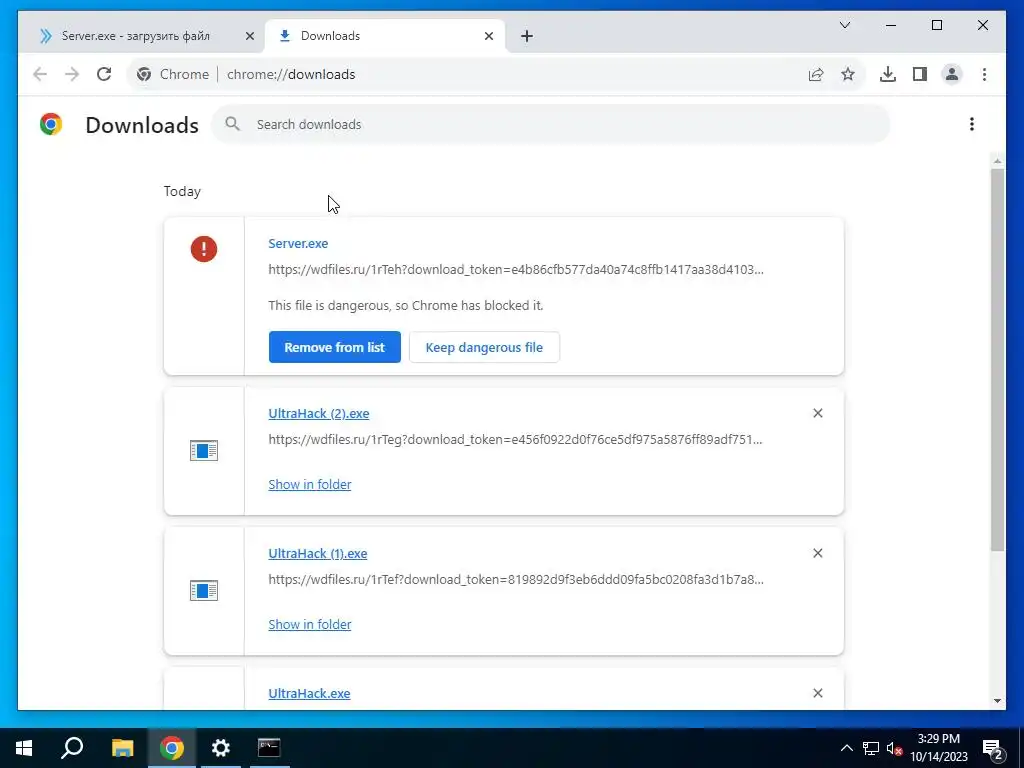Click the browser forward arrow
Viewport: 1024px width, 768px height.
(72, 74)
